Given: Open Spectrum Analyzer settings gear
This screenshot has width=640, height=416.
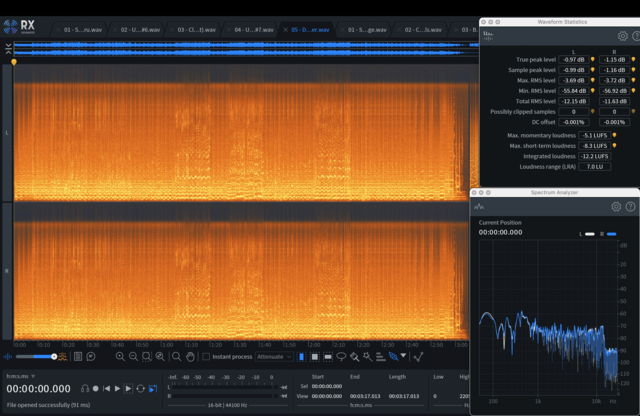Looking at the screenshot, I should pyautogui.click(x=616, y=207).
